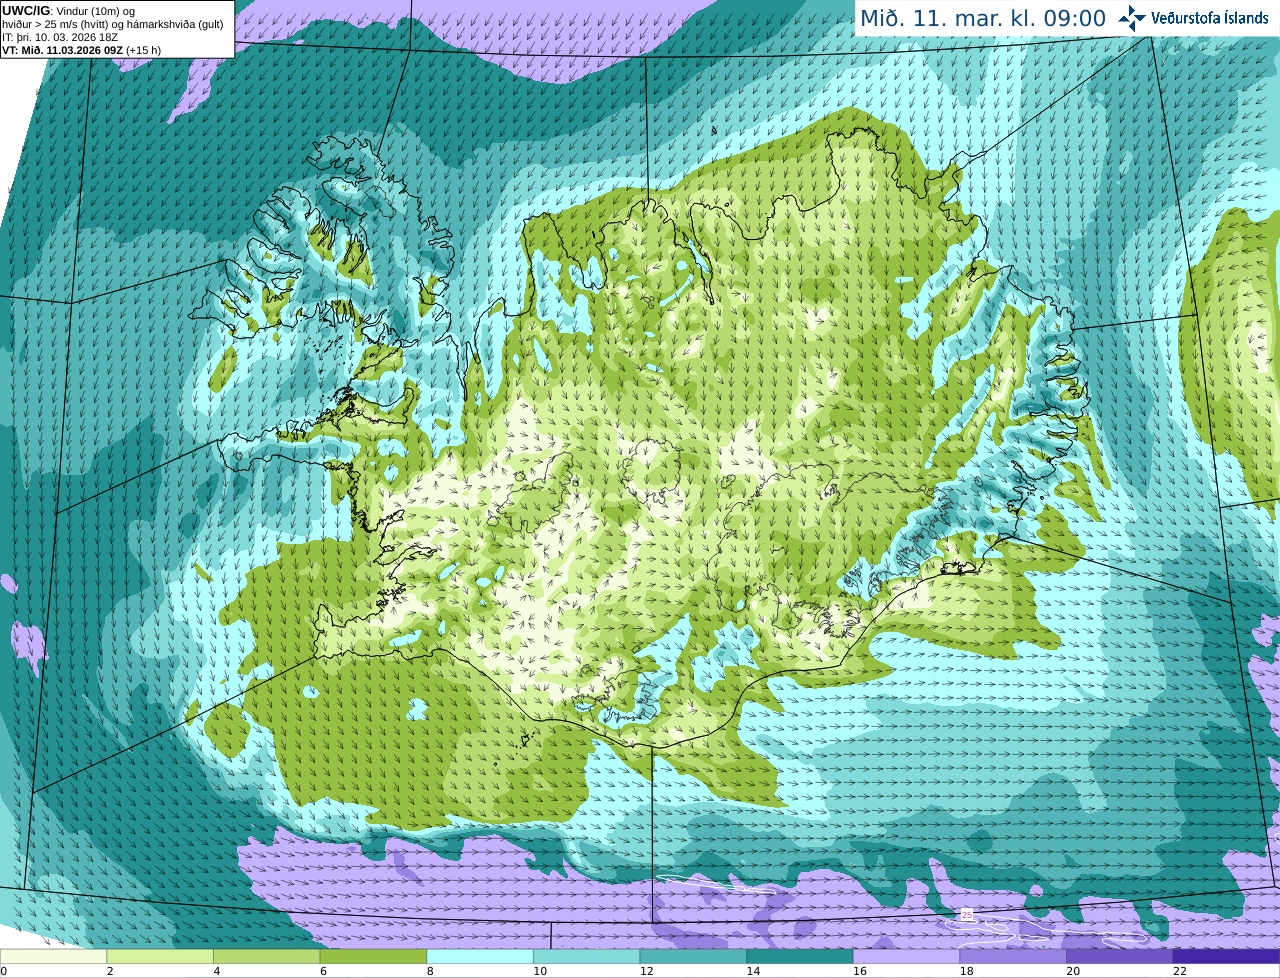
Task: Click the Veðurstofa Íslands name text
Action: click(1209, 18)
